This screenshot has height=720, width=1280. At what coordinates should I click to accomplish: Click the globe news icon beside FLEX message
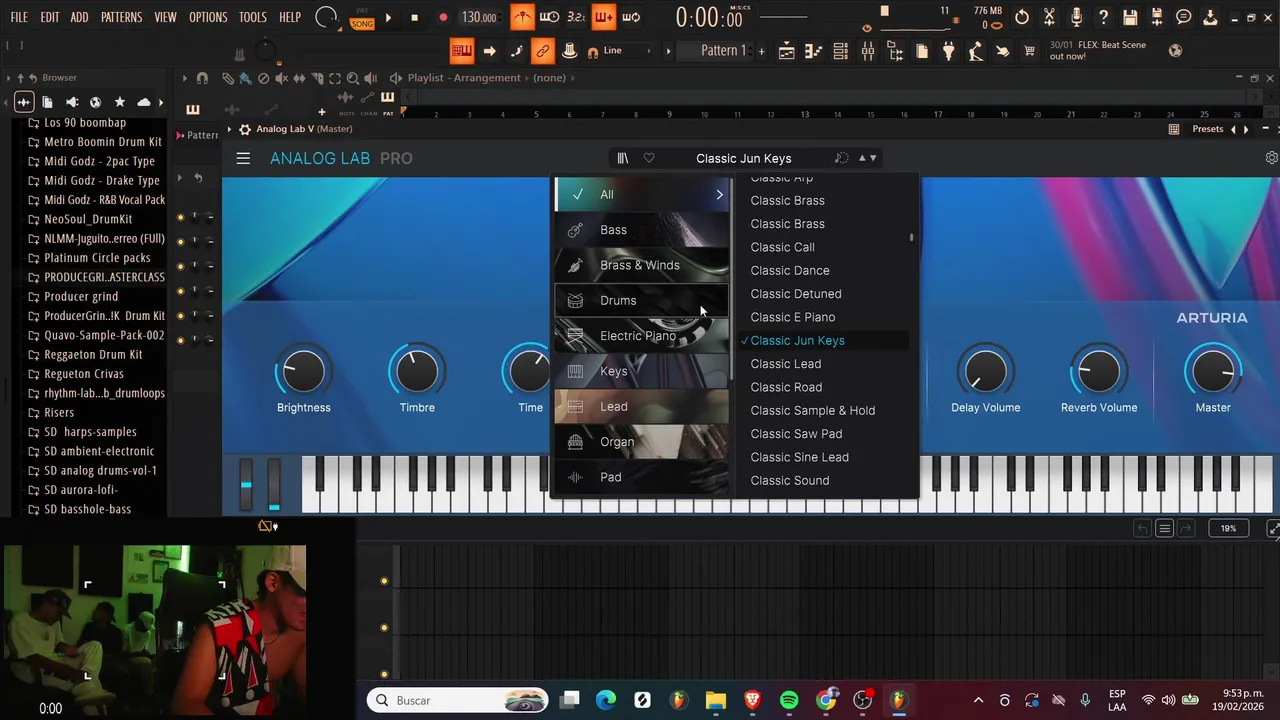[1175, 50]
